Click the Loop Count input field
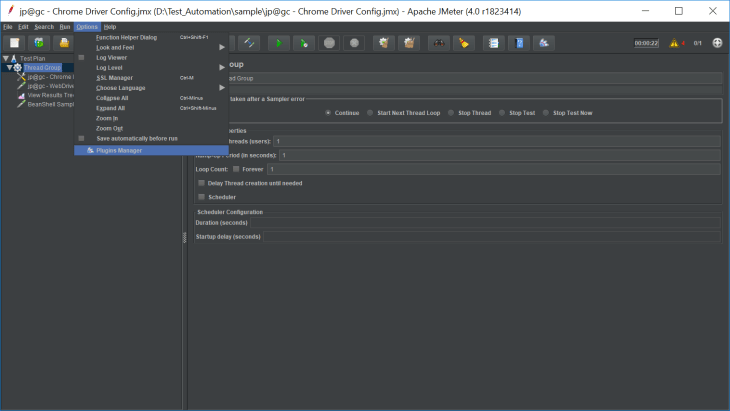Viewport: 730px width, 411px height. tap(494, 169)
